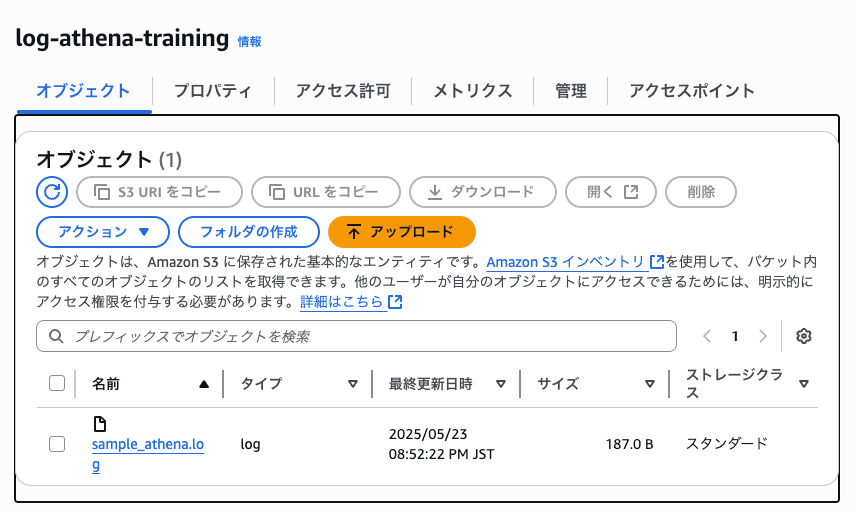This screenshot has width=856, height=512.
Task: Click the external link icon after 詳細はこちら
Action: tap(395, 301)
